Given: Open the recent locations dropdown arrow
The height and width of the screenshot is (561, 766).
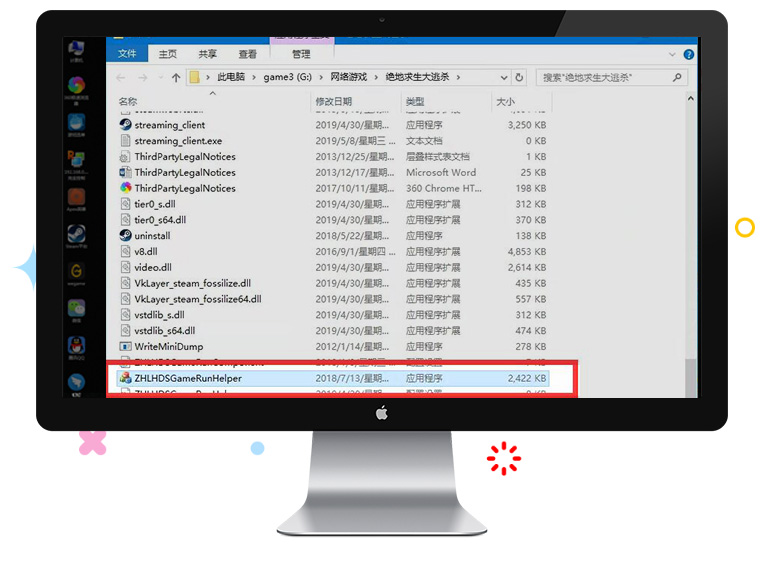Looking at the screenshot, I should (160, 77).
